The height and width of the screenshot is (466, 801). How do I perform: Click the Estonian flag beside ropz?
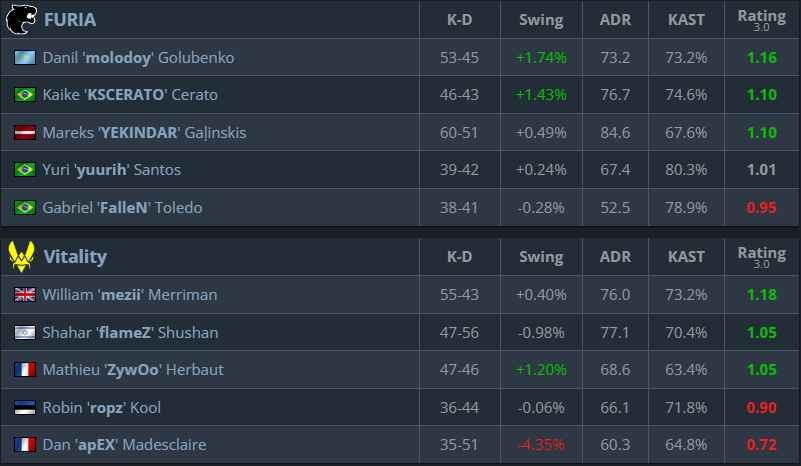coord(25,408)
